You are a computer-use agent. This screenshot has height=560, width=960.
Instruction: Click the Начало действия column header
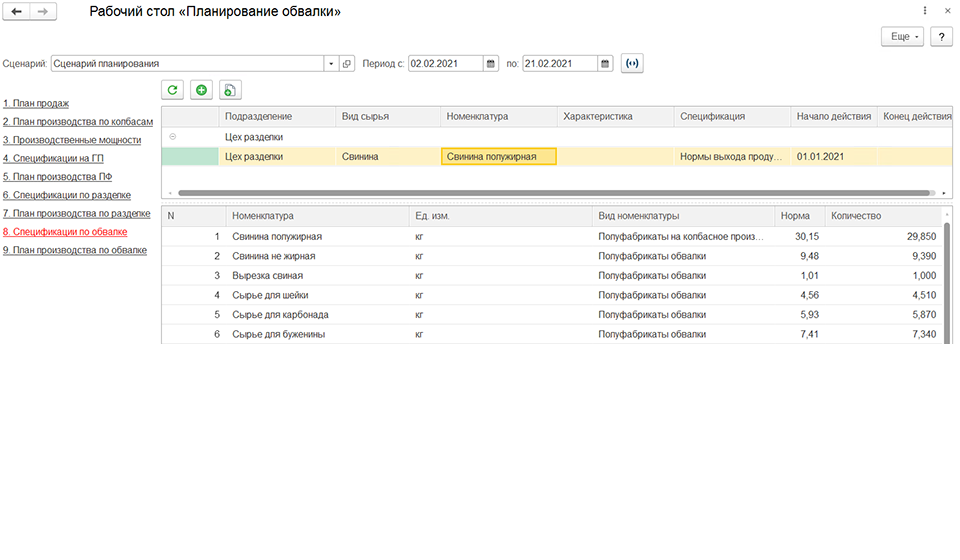834,116
